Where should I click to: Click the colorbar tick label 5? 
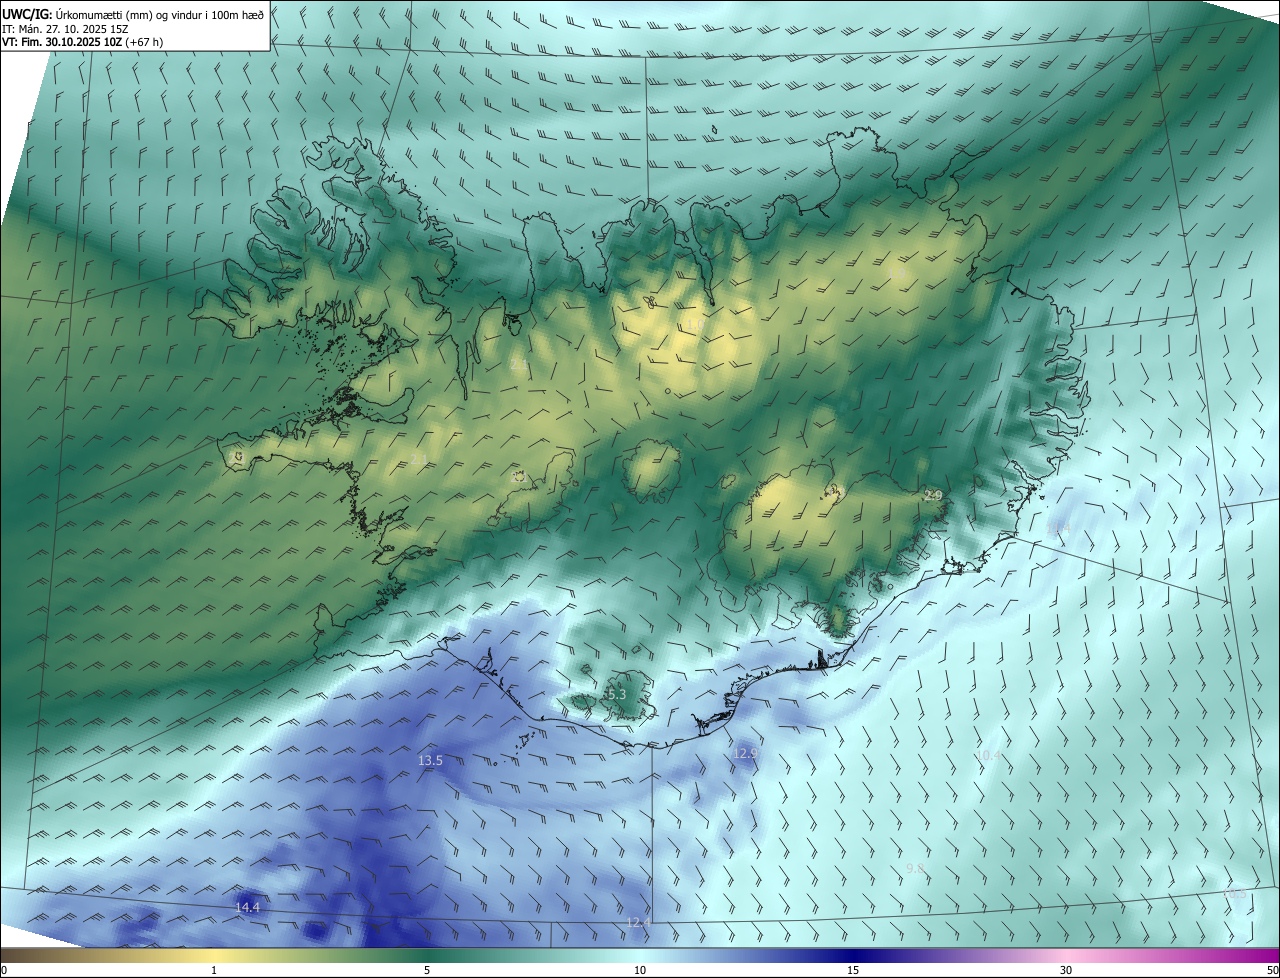(427, 970)
